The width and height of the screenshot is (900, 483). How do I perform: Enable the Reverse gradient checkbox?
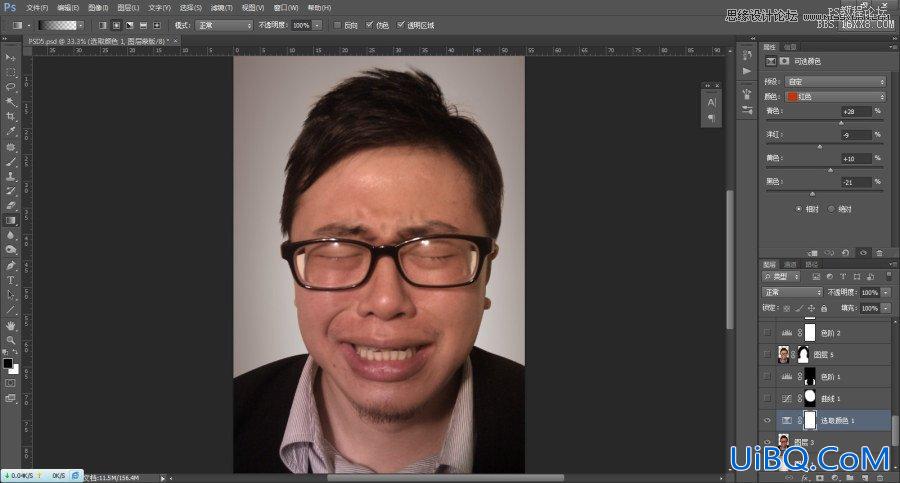[x=338, y=25]
